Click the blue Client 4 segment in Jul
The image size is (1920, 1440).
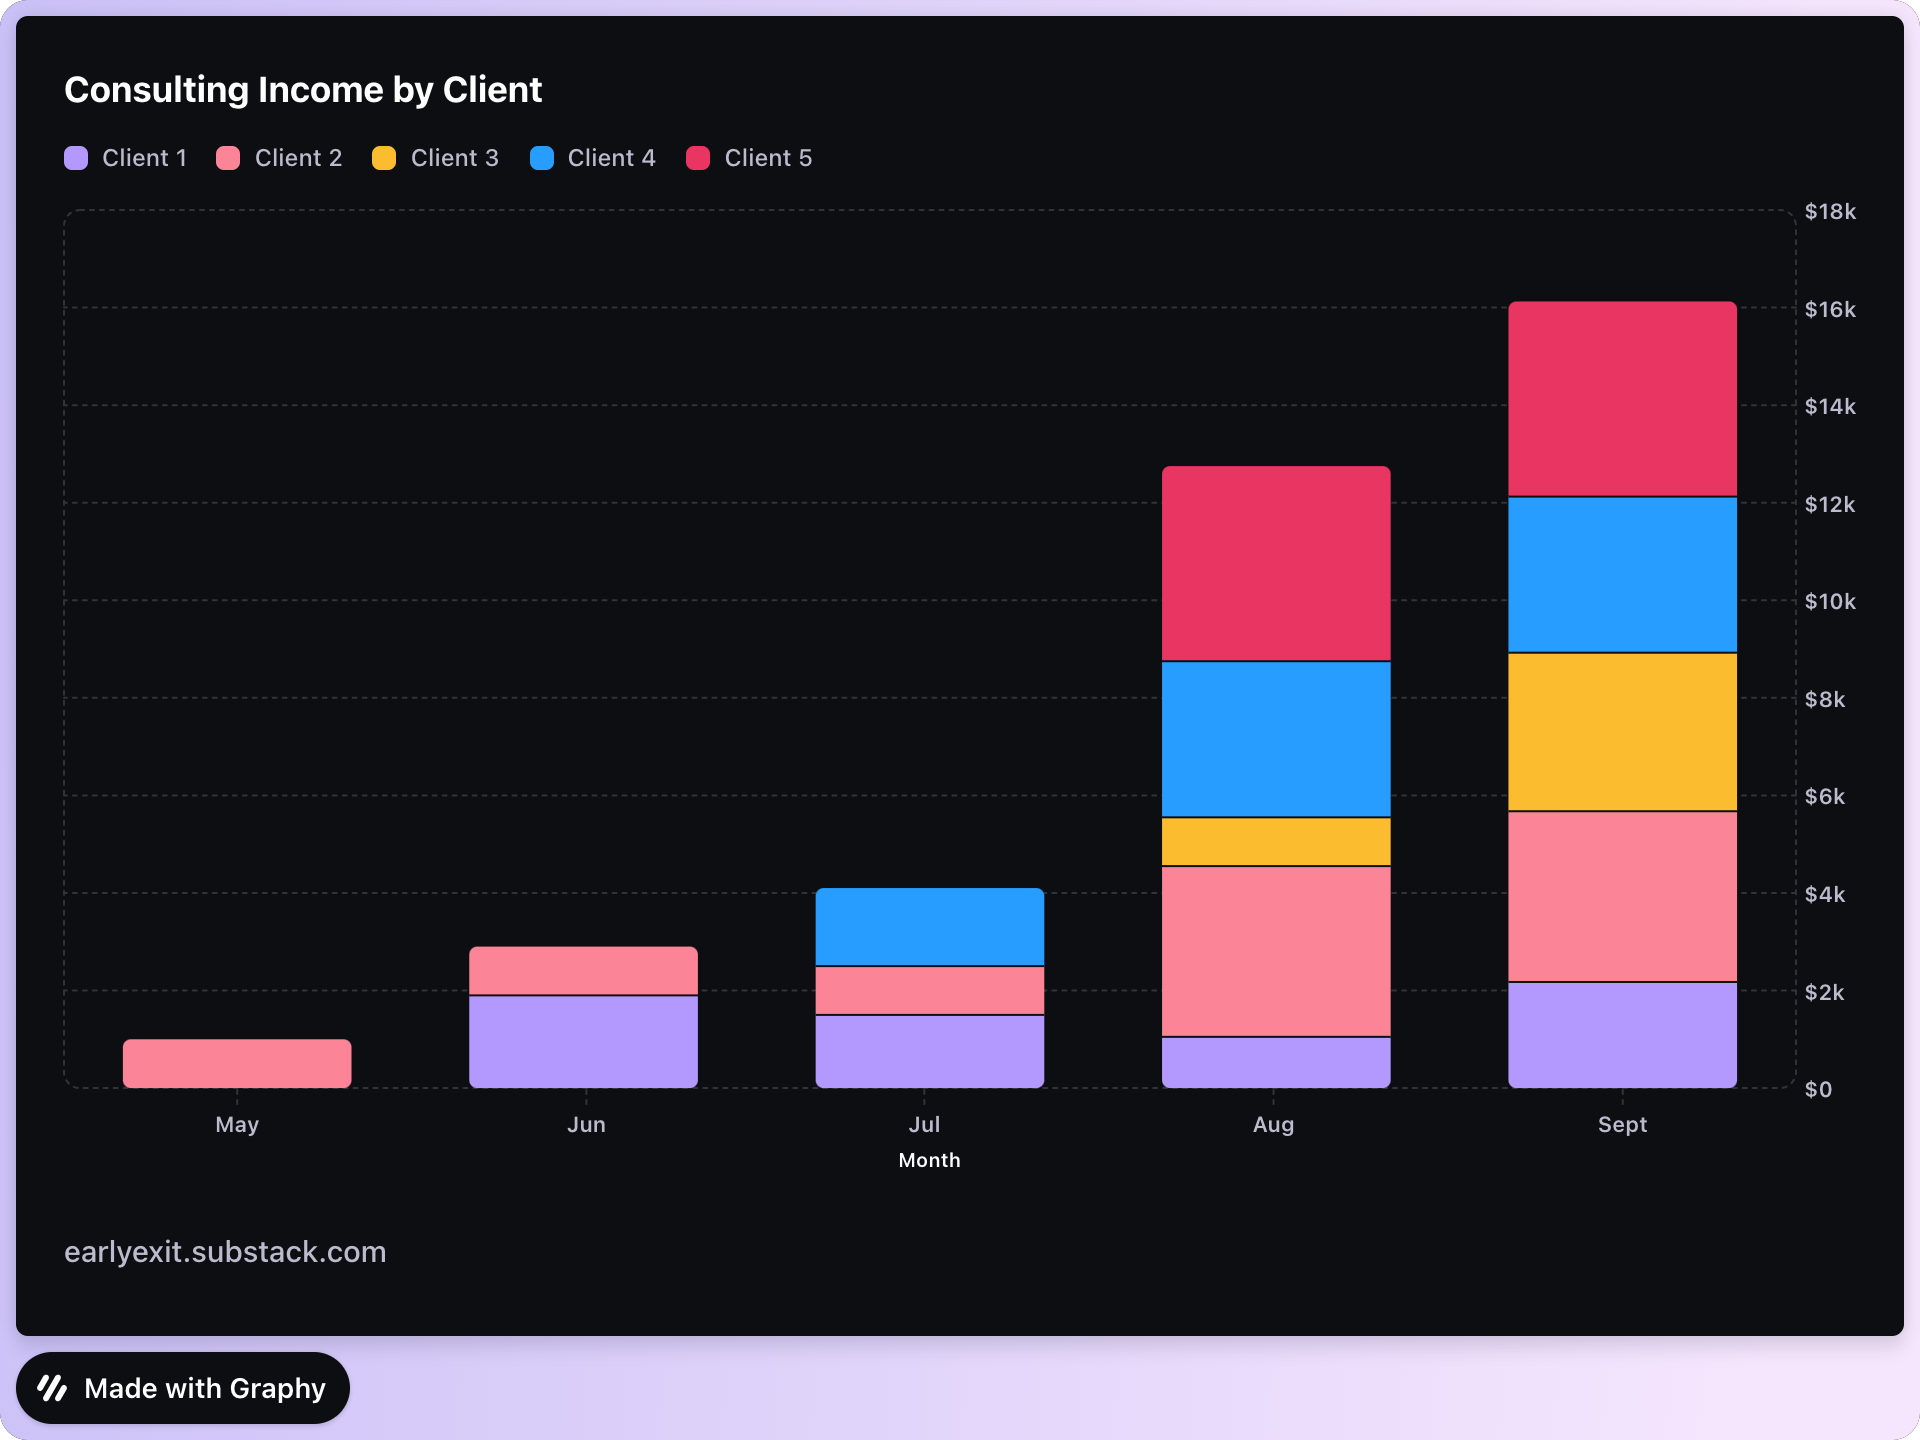pyautogui.click(x=929, y=927)
